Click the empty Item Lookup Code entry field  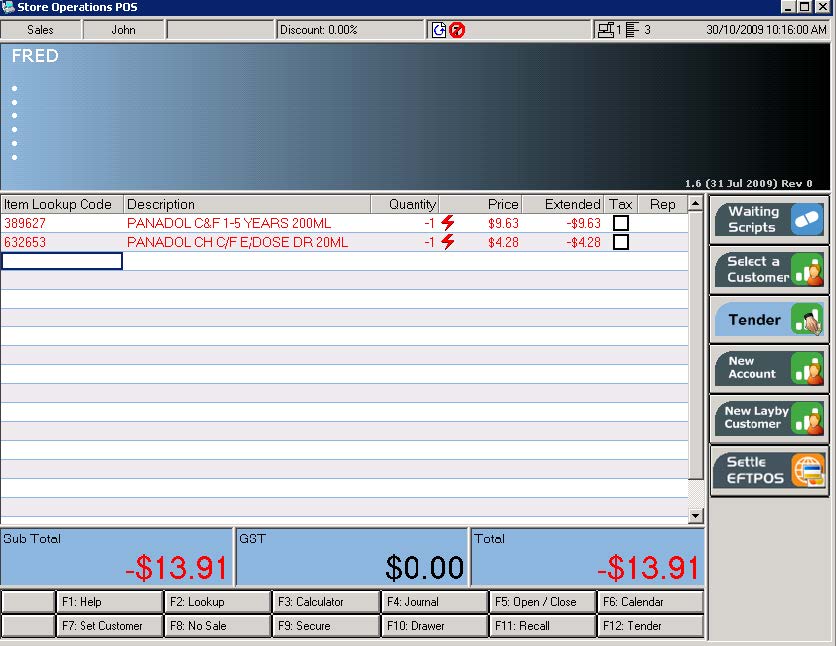point(61,261)
